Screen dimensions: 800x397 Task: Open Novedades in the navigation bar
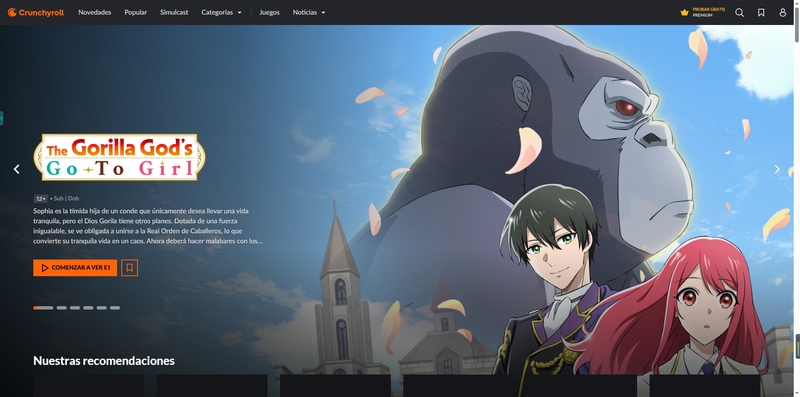point(94,12)
